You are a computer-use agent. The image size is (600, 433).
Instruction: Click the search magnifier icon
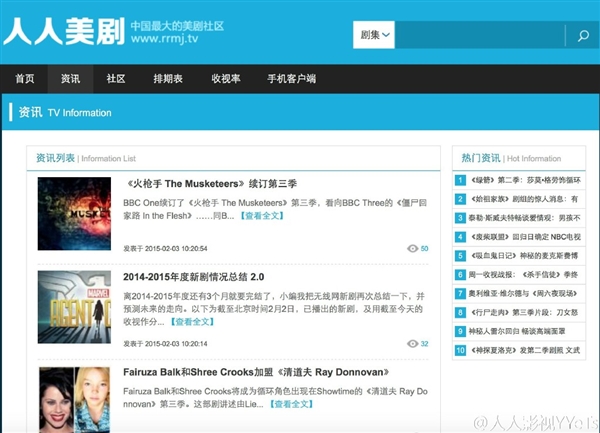pyautogui.click(x=582, y=36)
